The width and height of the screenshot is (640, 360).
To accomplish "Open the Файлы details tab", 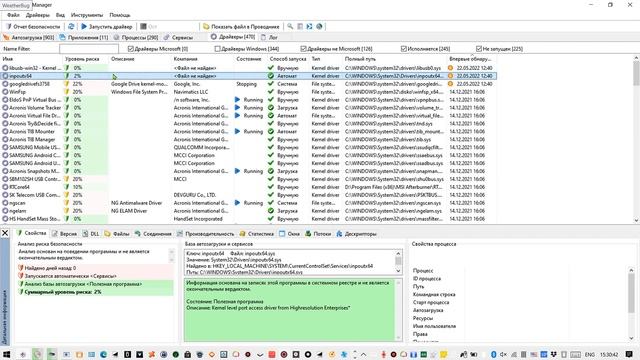I will tap(117, 234).
